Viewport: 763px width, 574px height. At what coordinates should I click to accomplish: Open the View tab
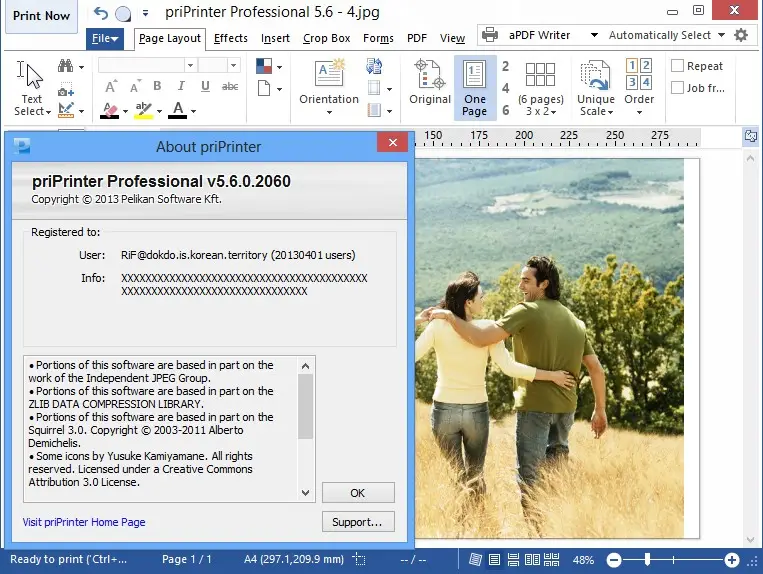tap(452, 38)
